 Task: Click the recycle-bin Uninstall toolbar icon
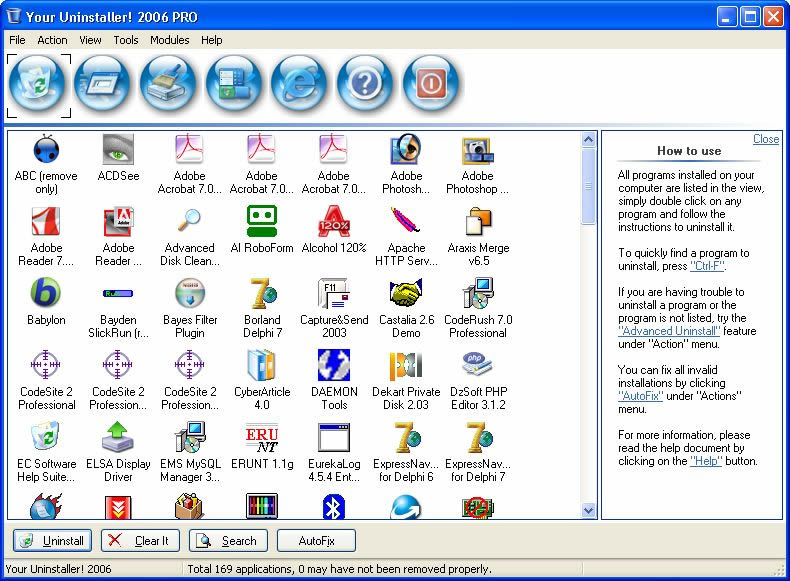click(x=38, y=84)
